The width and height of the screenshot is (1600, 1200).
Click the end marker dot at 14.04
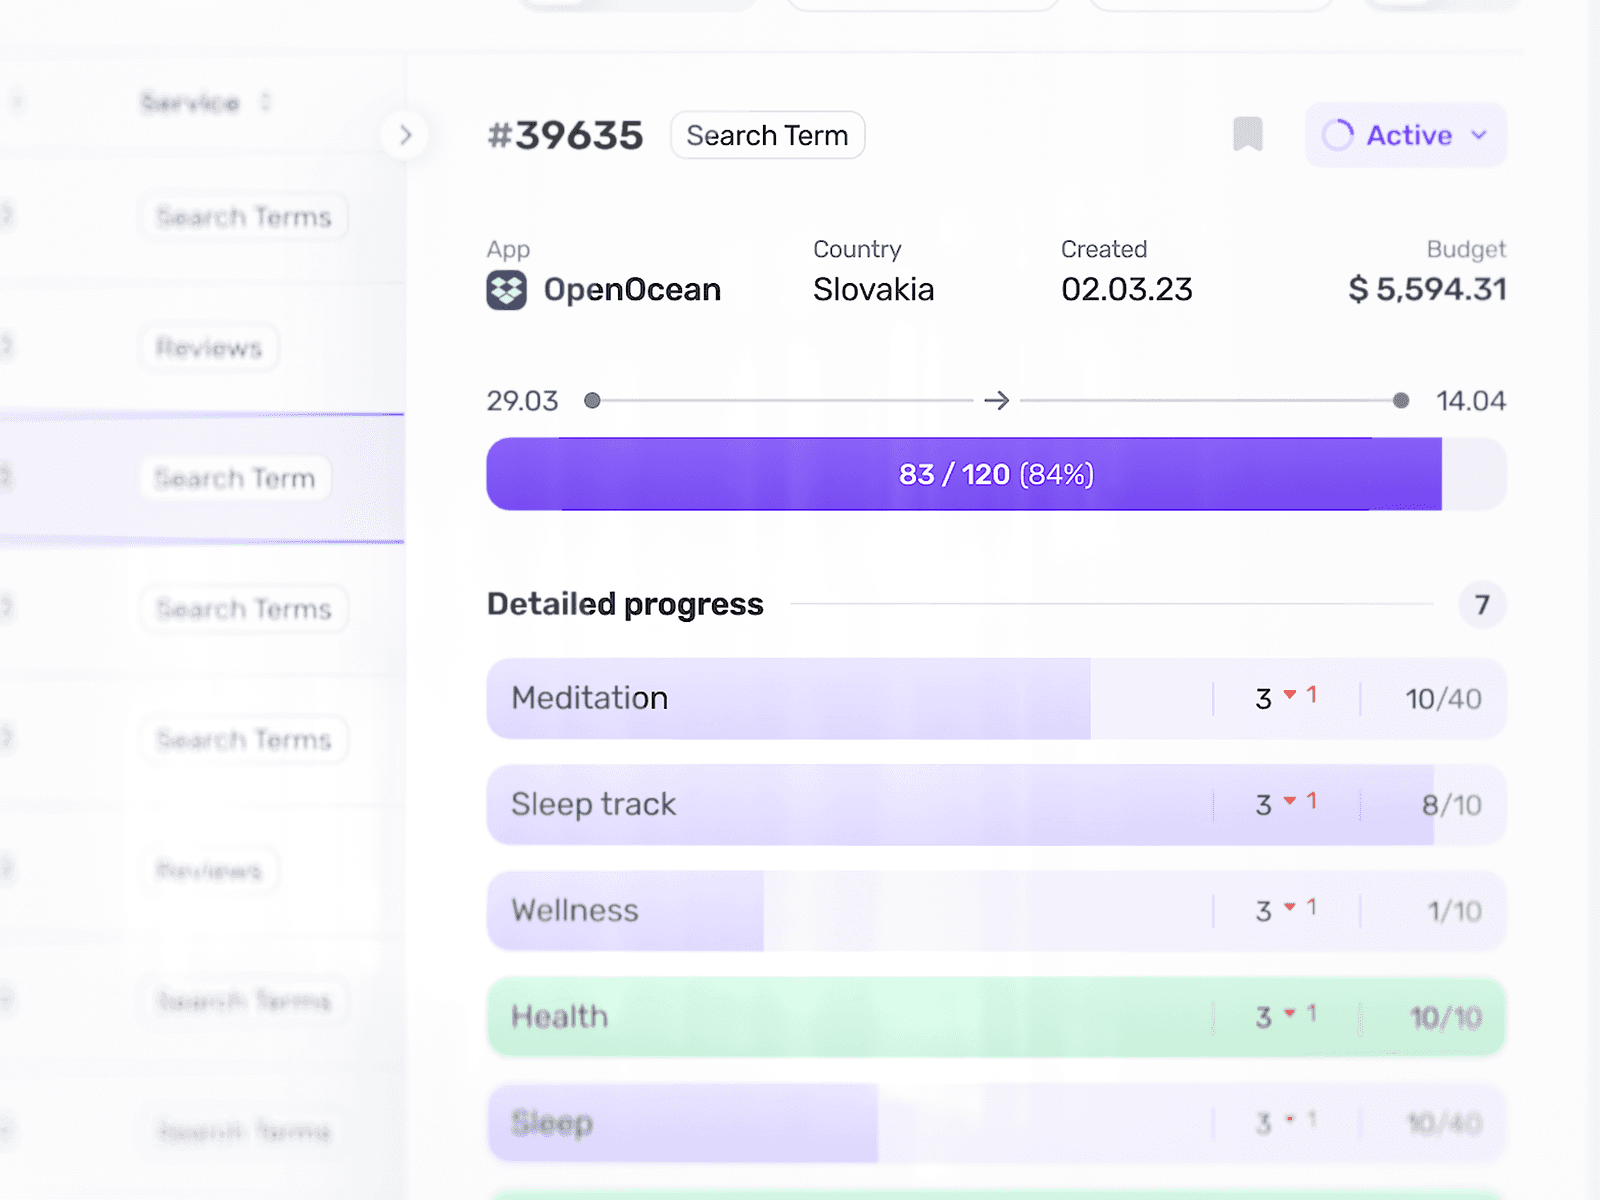(x=1401, y=401)
